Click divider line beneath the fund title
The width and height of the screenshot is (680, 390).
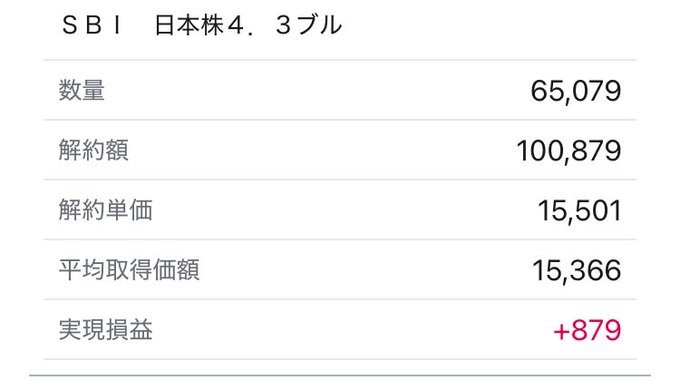click(x=340, y=60)
